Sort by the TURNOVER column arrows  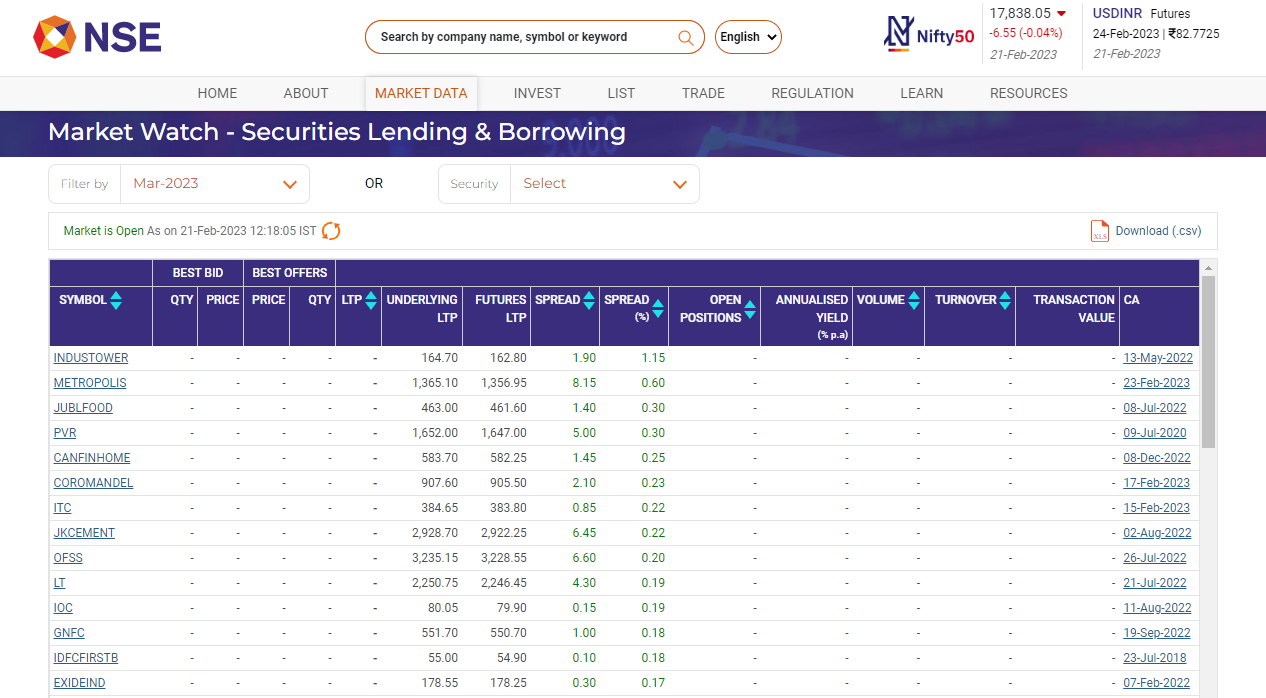click(x=1005, y=300)
